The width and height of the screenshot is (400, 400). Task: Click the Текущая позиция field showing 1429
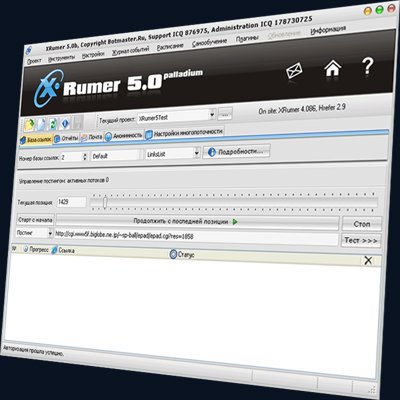click(x=71, y=202)
